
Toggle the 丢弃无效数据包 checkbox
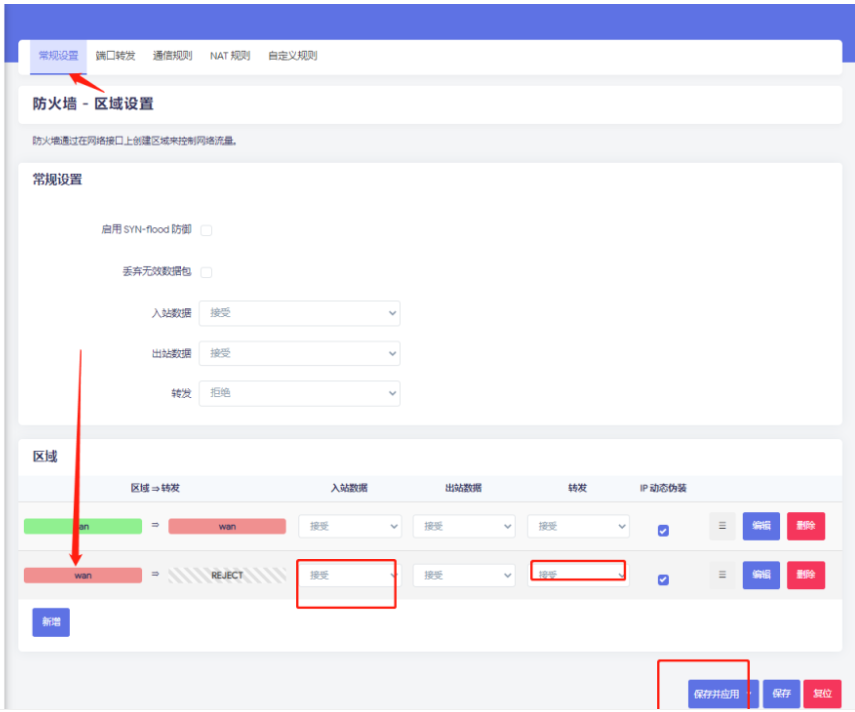pyautogui.click(x=206, y=272)
